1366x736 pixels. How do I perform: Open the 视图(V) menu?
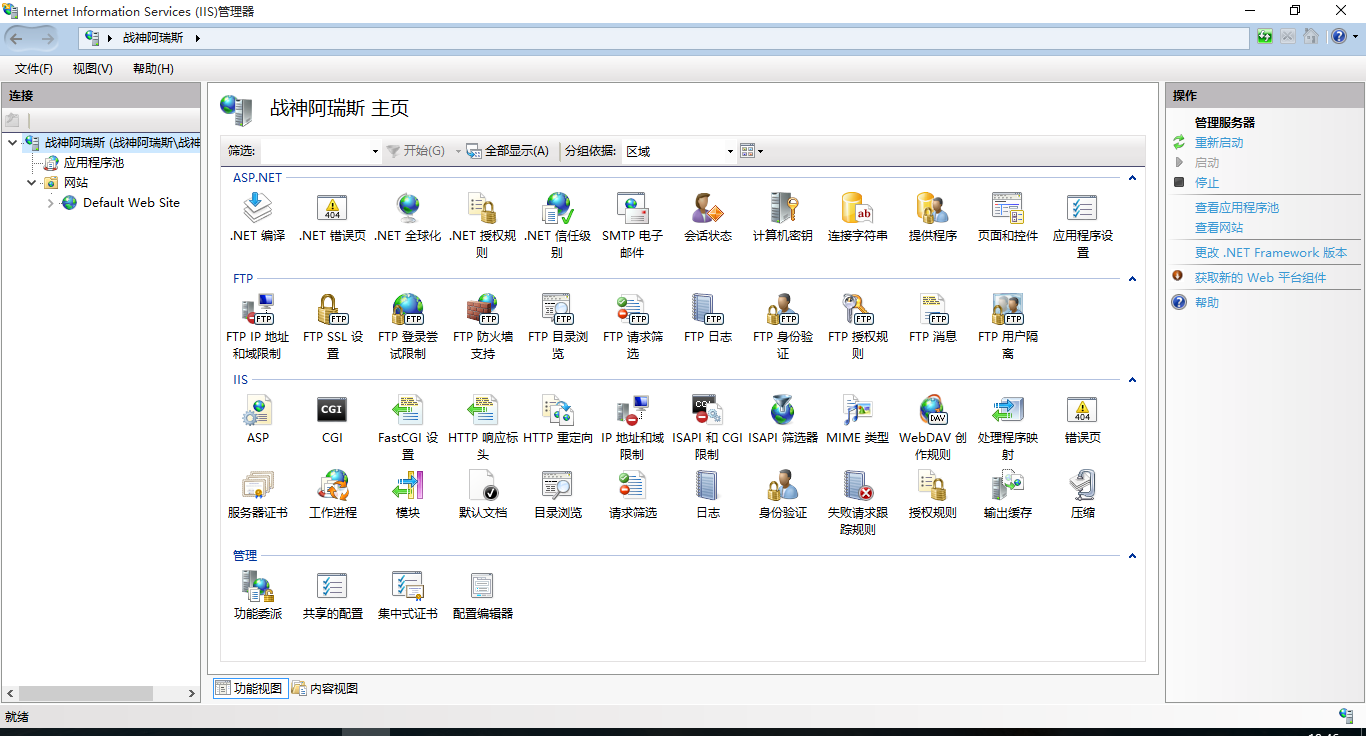point(93,69)
